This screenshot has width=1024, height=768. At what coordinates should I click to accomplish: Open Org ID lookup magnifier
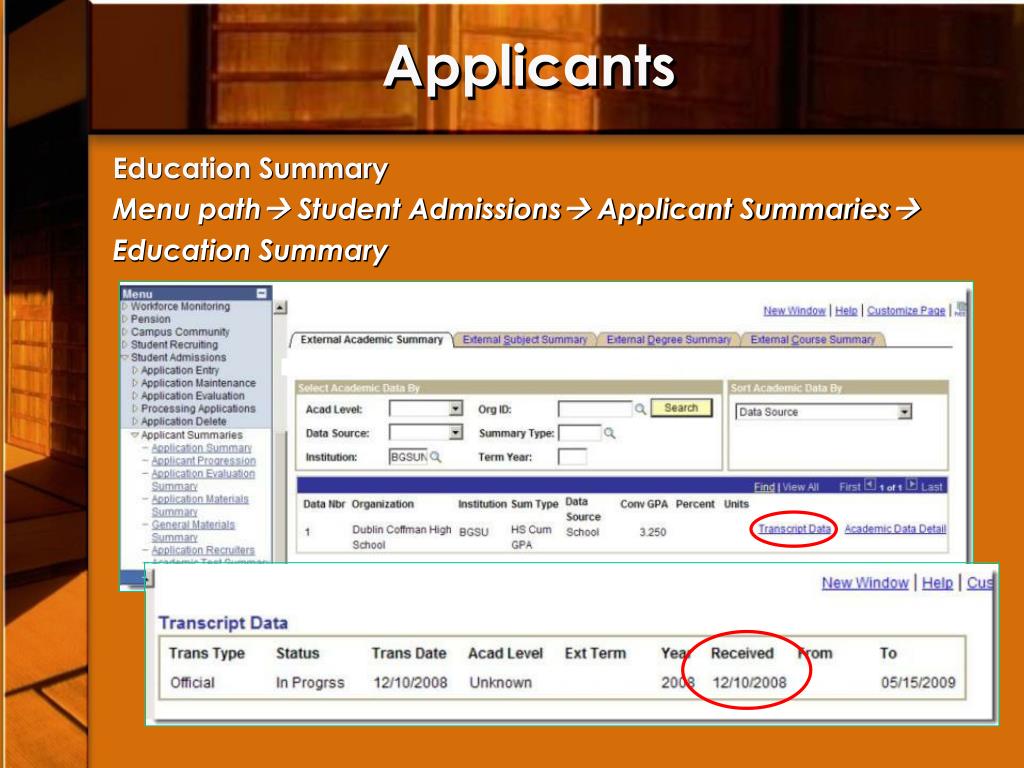(x=640, y=409)
